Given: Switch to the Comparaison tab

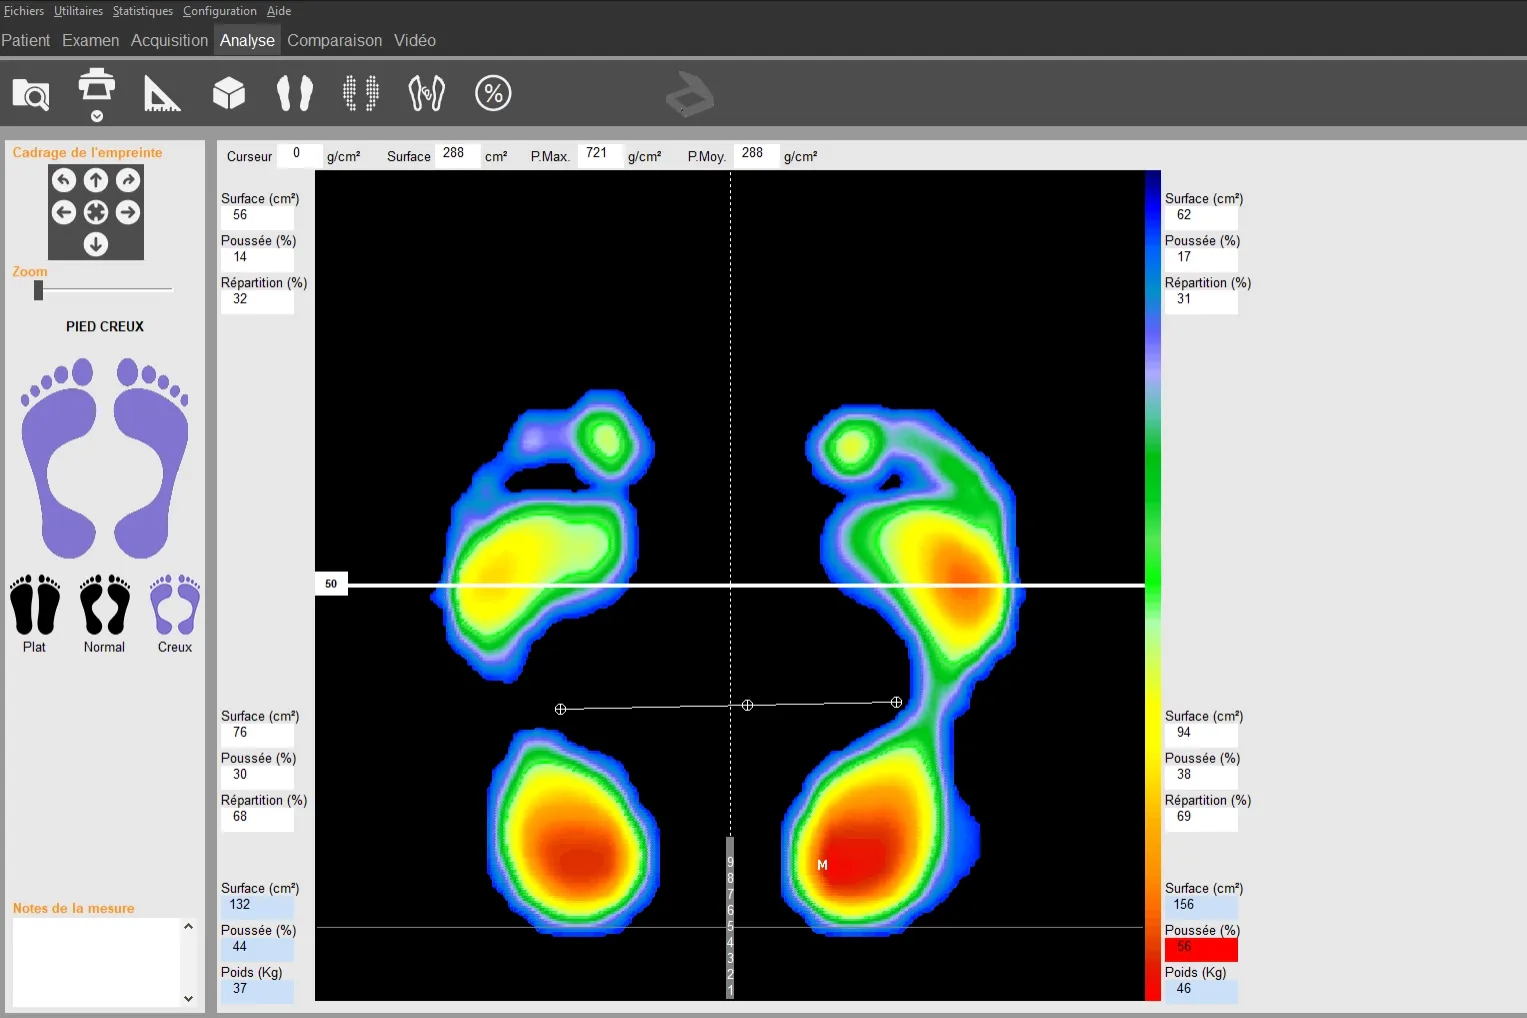Looking at the screenshot, I should point(334,41).
